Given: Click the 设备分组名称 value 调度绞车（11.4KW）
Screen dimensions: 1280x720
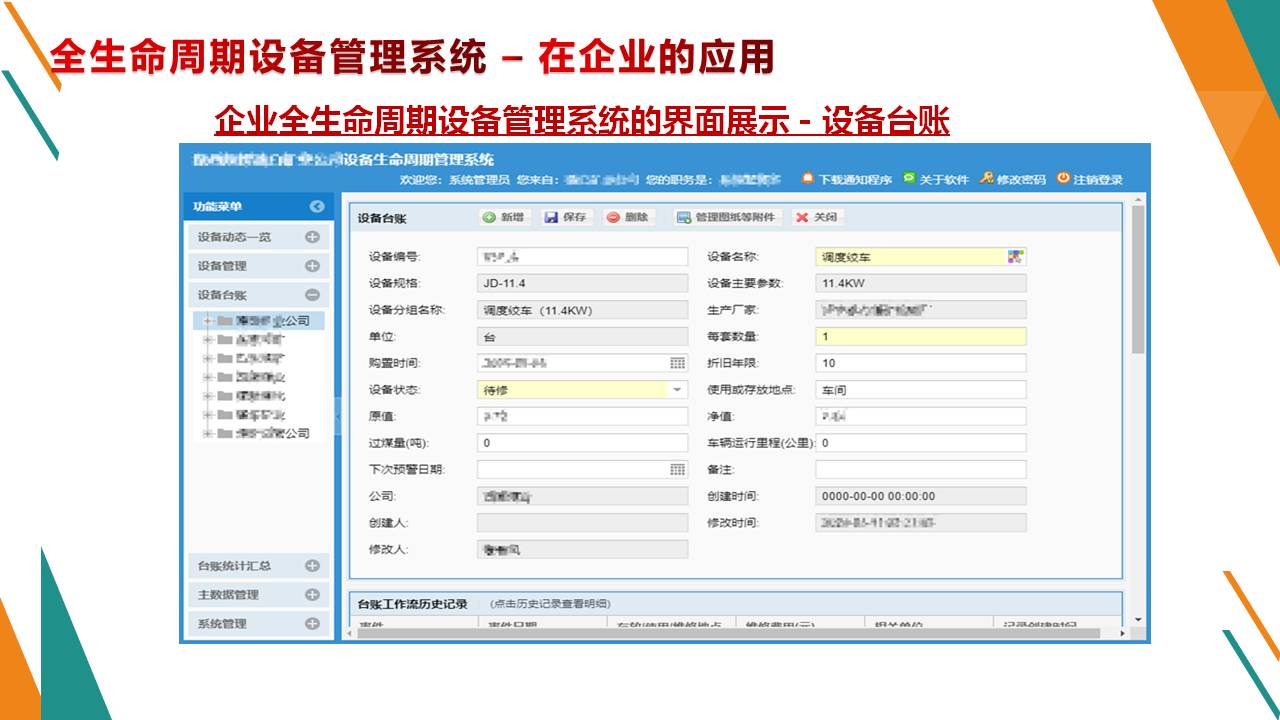Looking at the screenshot, I should (x=582, y=310).
